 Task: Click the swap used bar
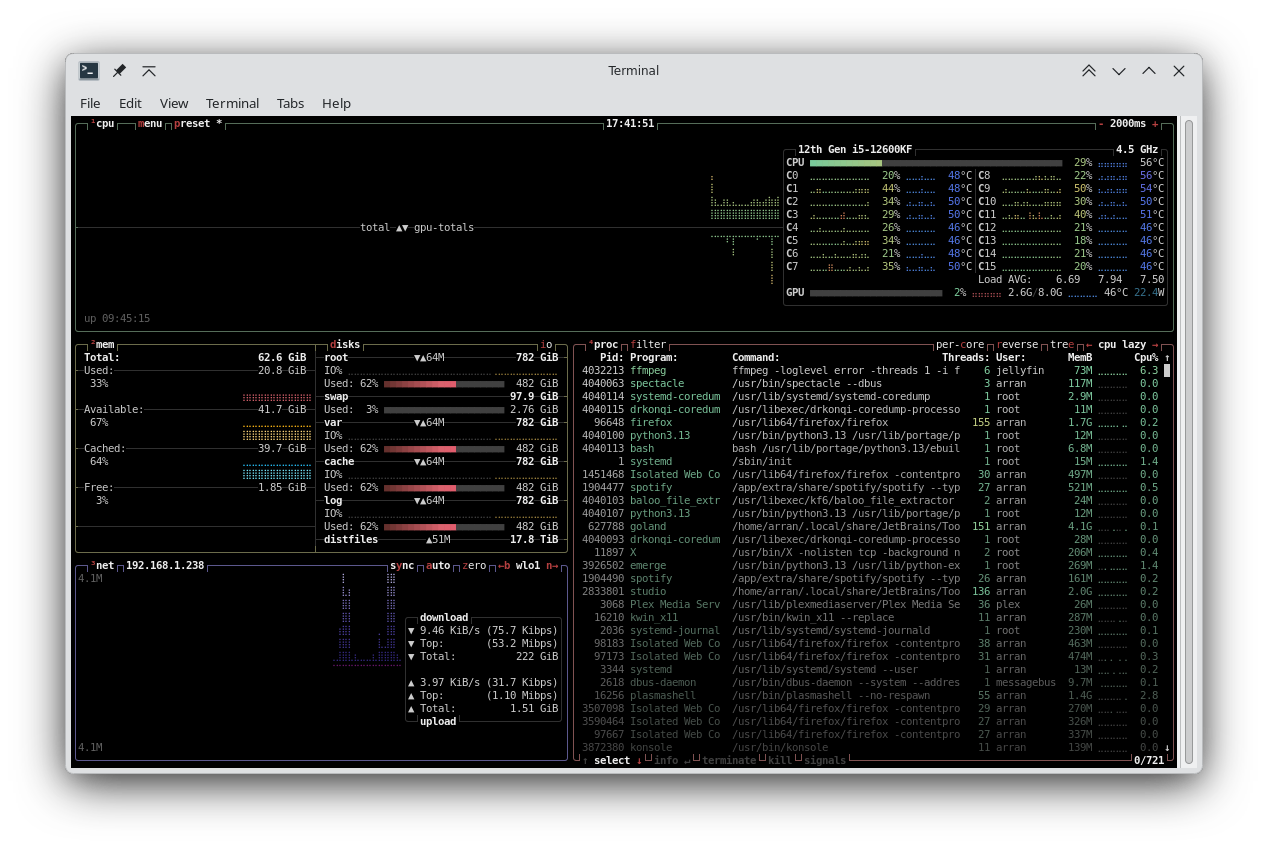point(444,410)
